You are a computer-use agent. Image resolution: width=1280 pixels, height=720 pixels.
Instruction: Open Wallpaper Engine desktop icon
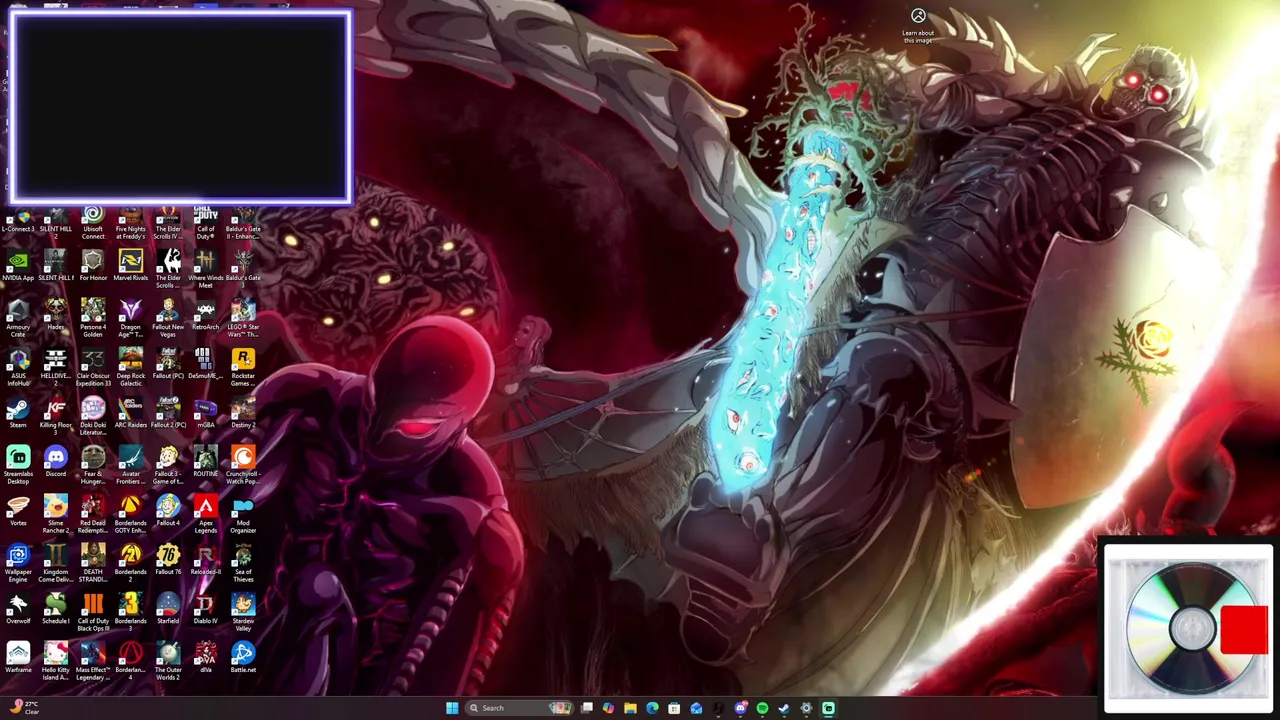point(18,564)
